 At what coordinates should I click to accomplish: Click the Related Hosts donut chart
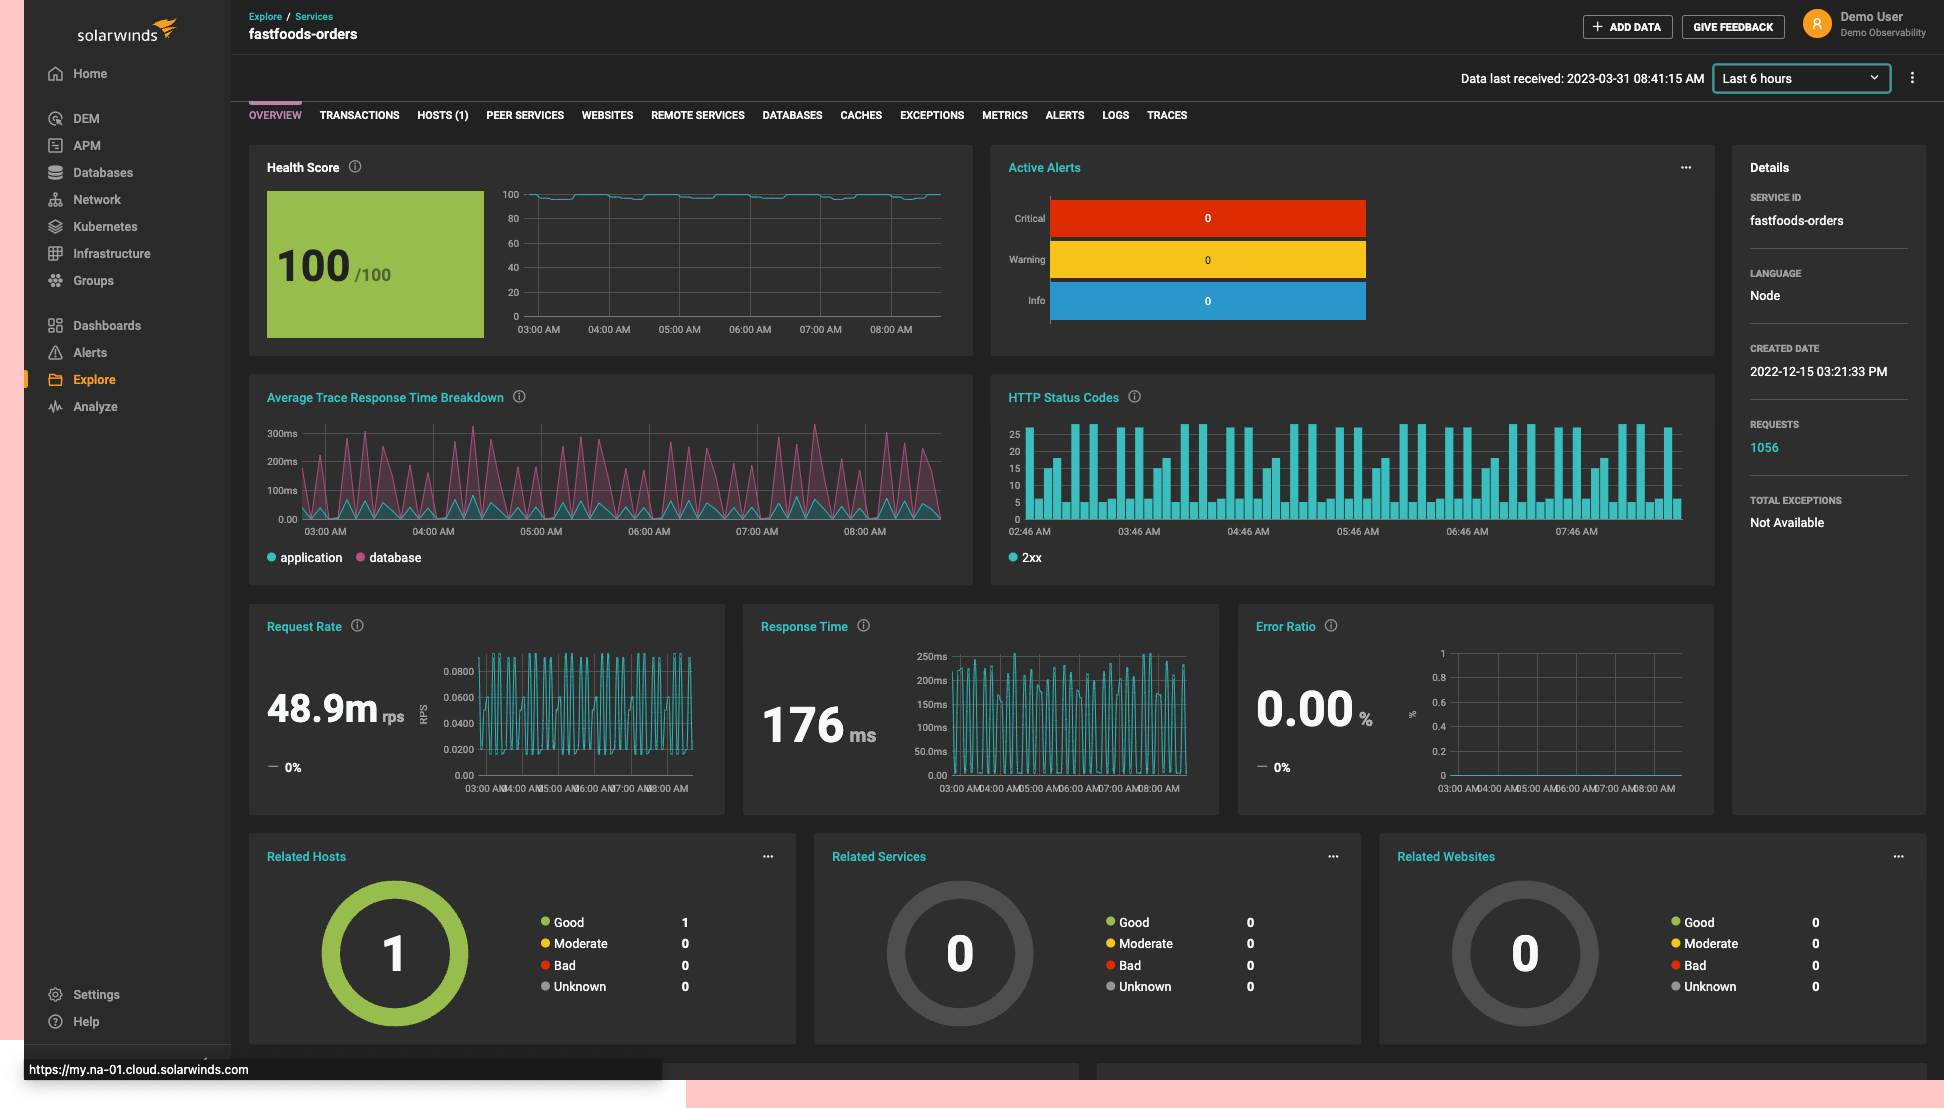click(x=394, y=953)
